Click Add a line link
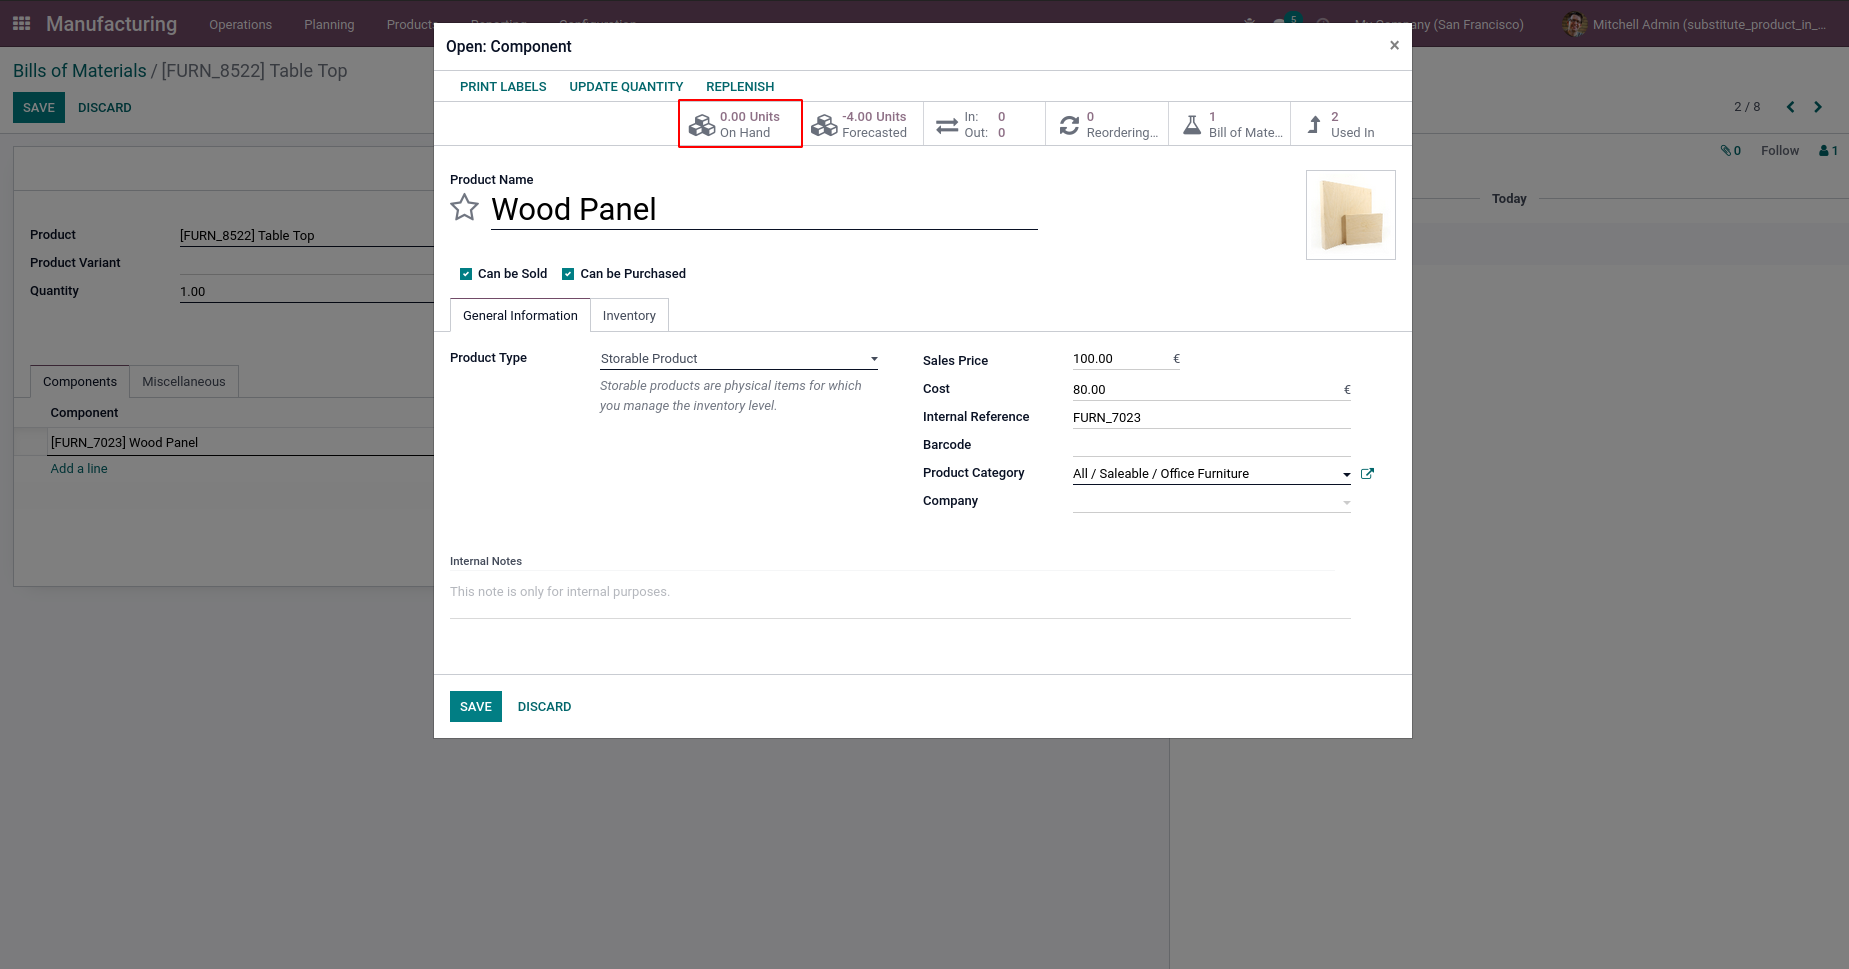 click(79, 469)
